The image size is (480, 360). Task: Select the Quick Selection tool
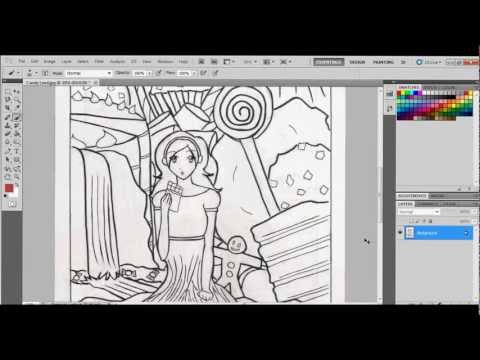16,99
